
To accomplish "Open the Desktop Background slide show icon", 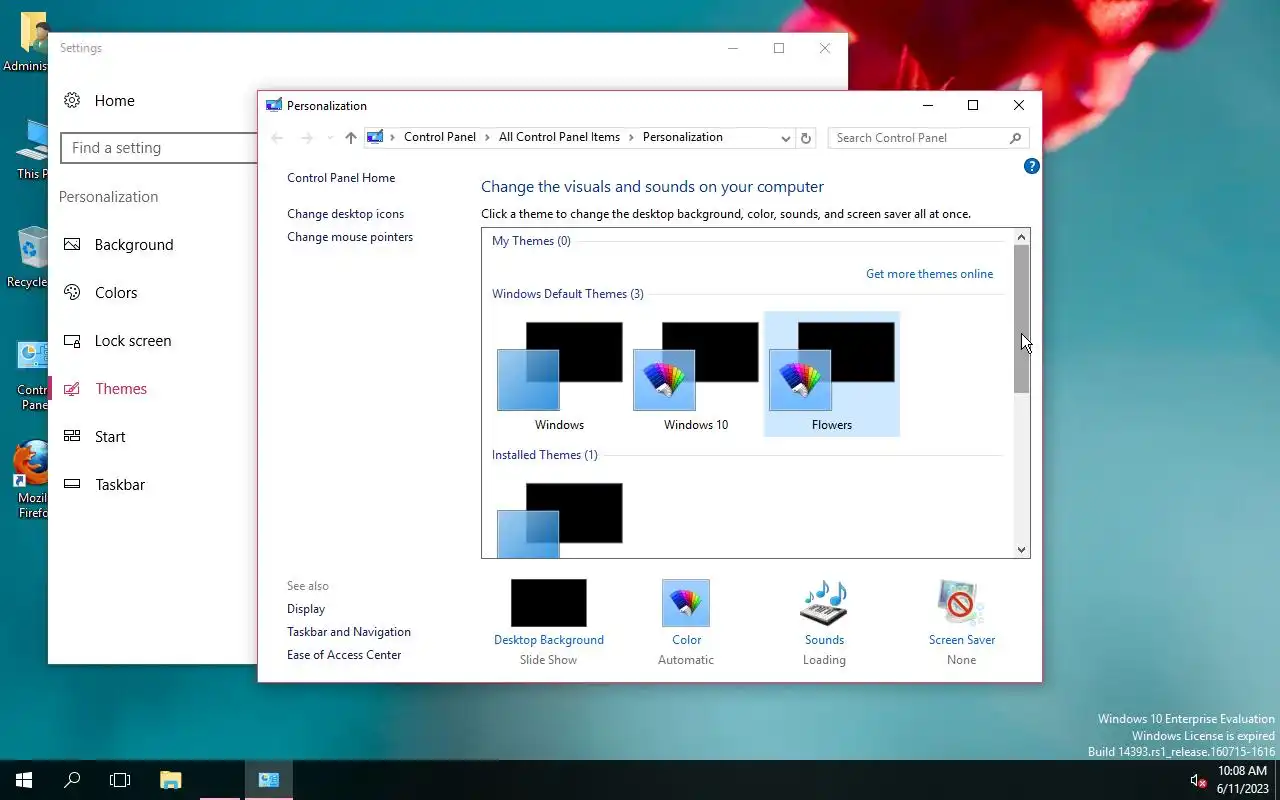I will (x=548, y=603).
